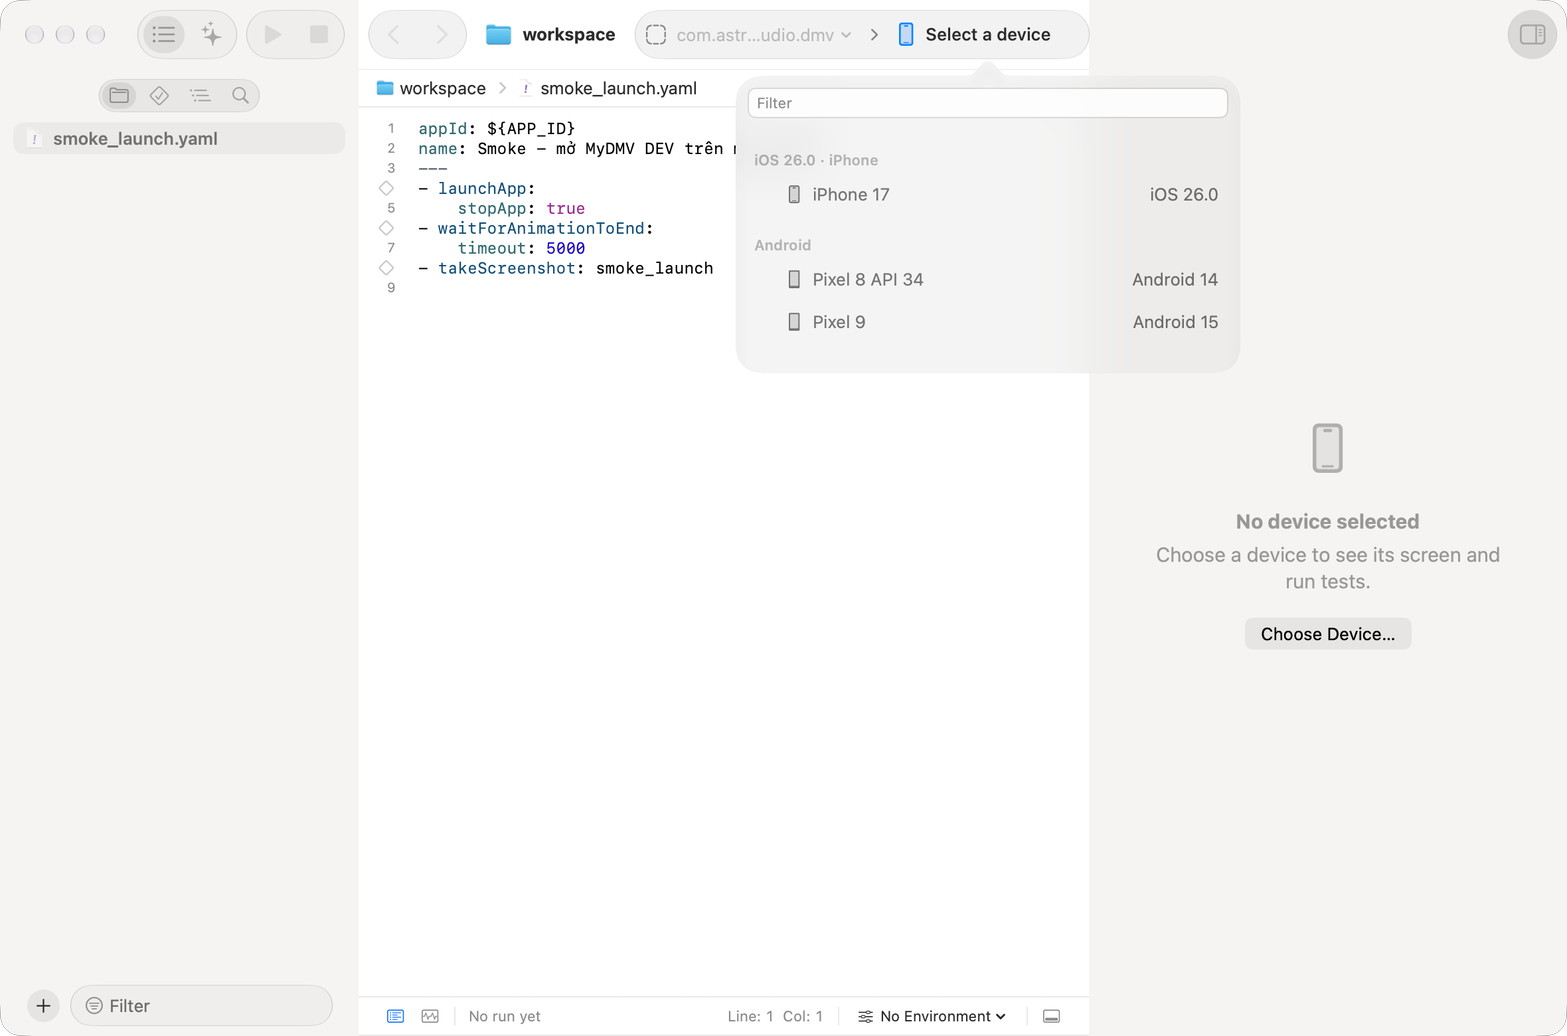Show the files navigator tab

tap(119, 95)
